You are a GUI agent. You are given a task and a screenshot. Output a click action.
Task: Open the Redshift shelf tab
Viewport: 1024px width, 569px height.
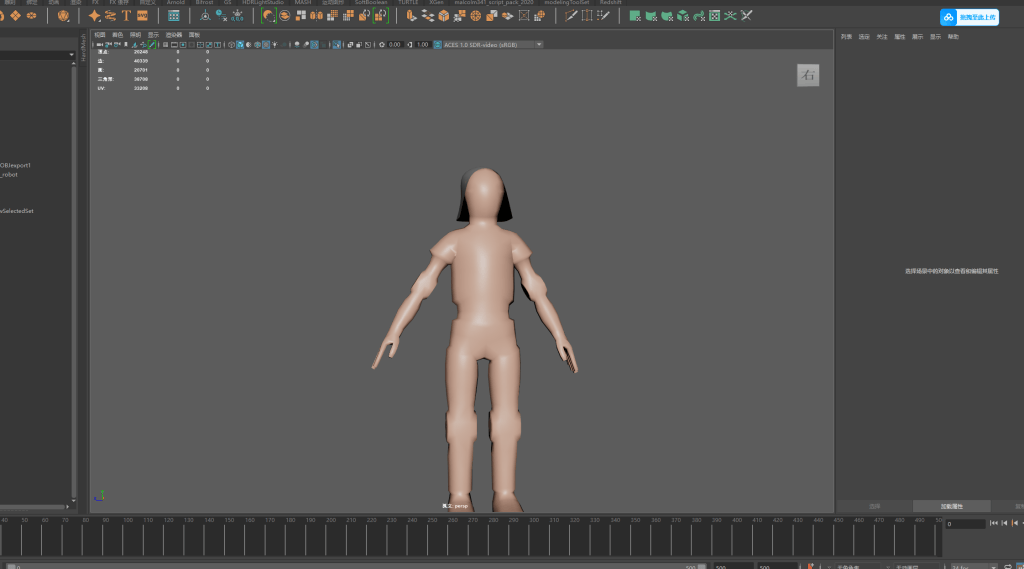point(611,3)
